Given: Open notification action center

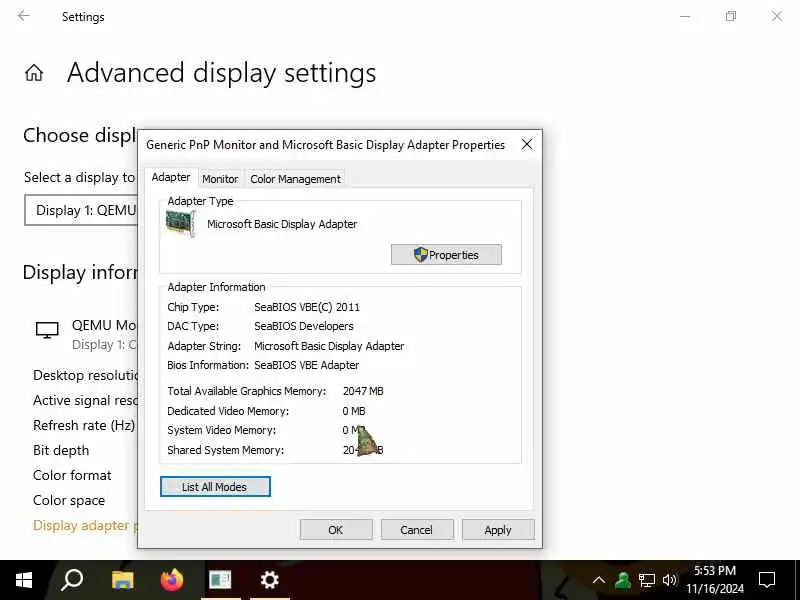Looking at the screenshot, I should tap(767, 580).
